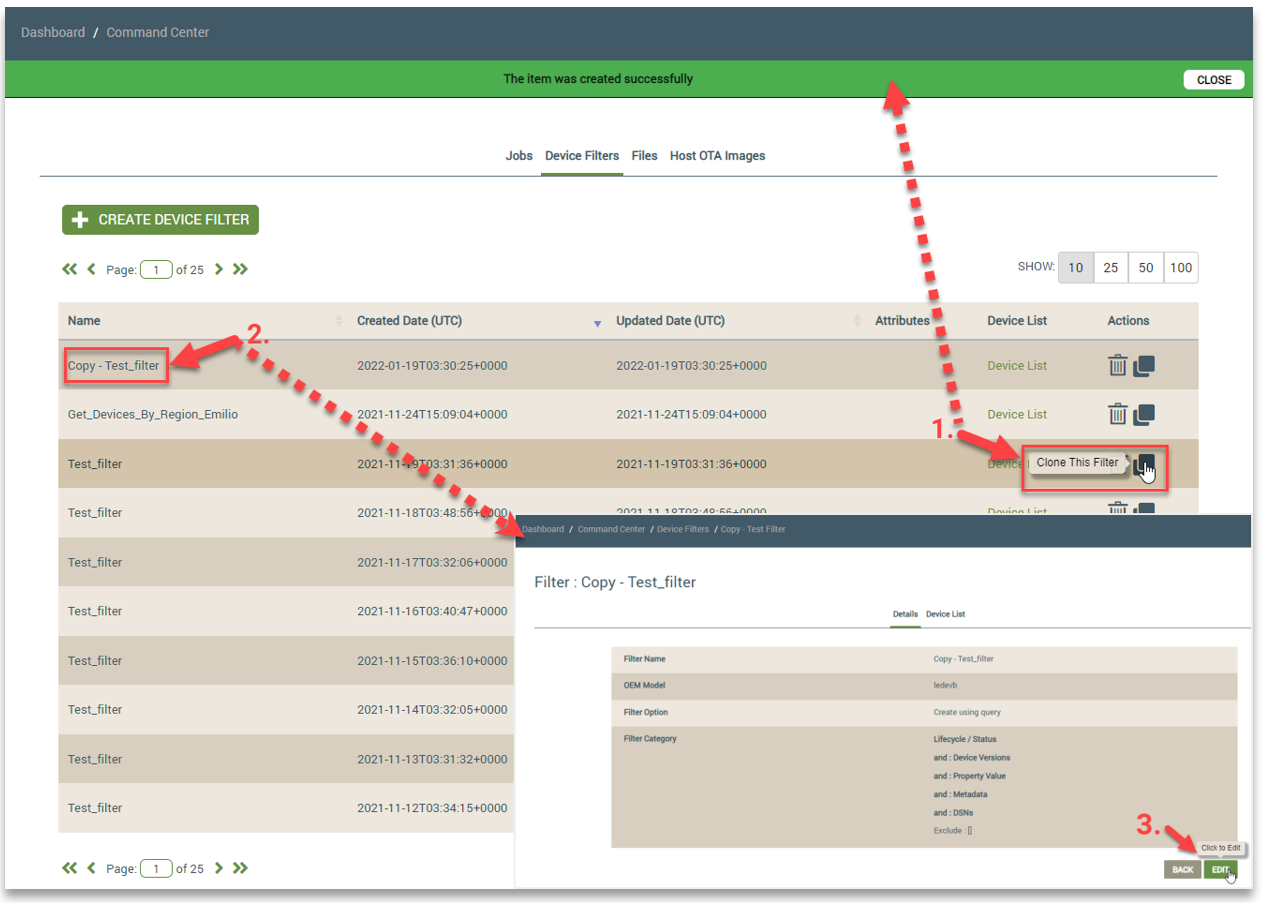Select the Test_filter created 2021-11-19T03:31:36
This screenshot has height=903, width=1262.
95,464
